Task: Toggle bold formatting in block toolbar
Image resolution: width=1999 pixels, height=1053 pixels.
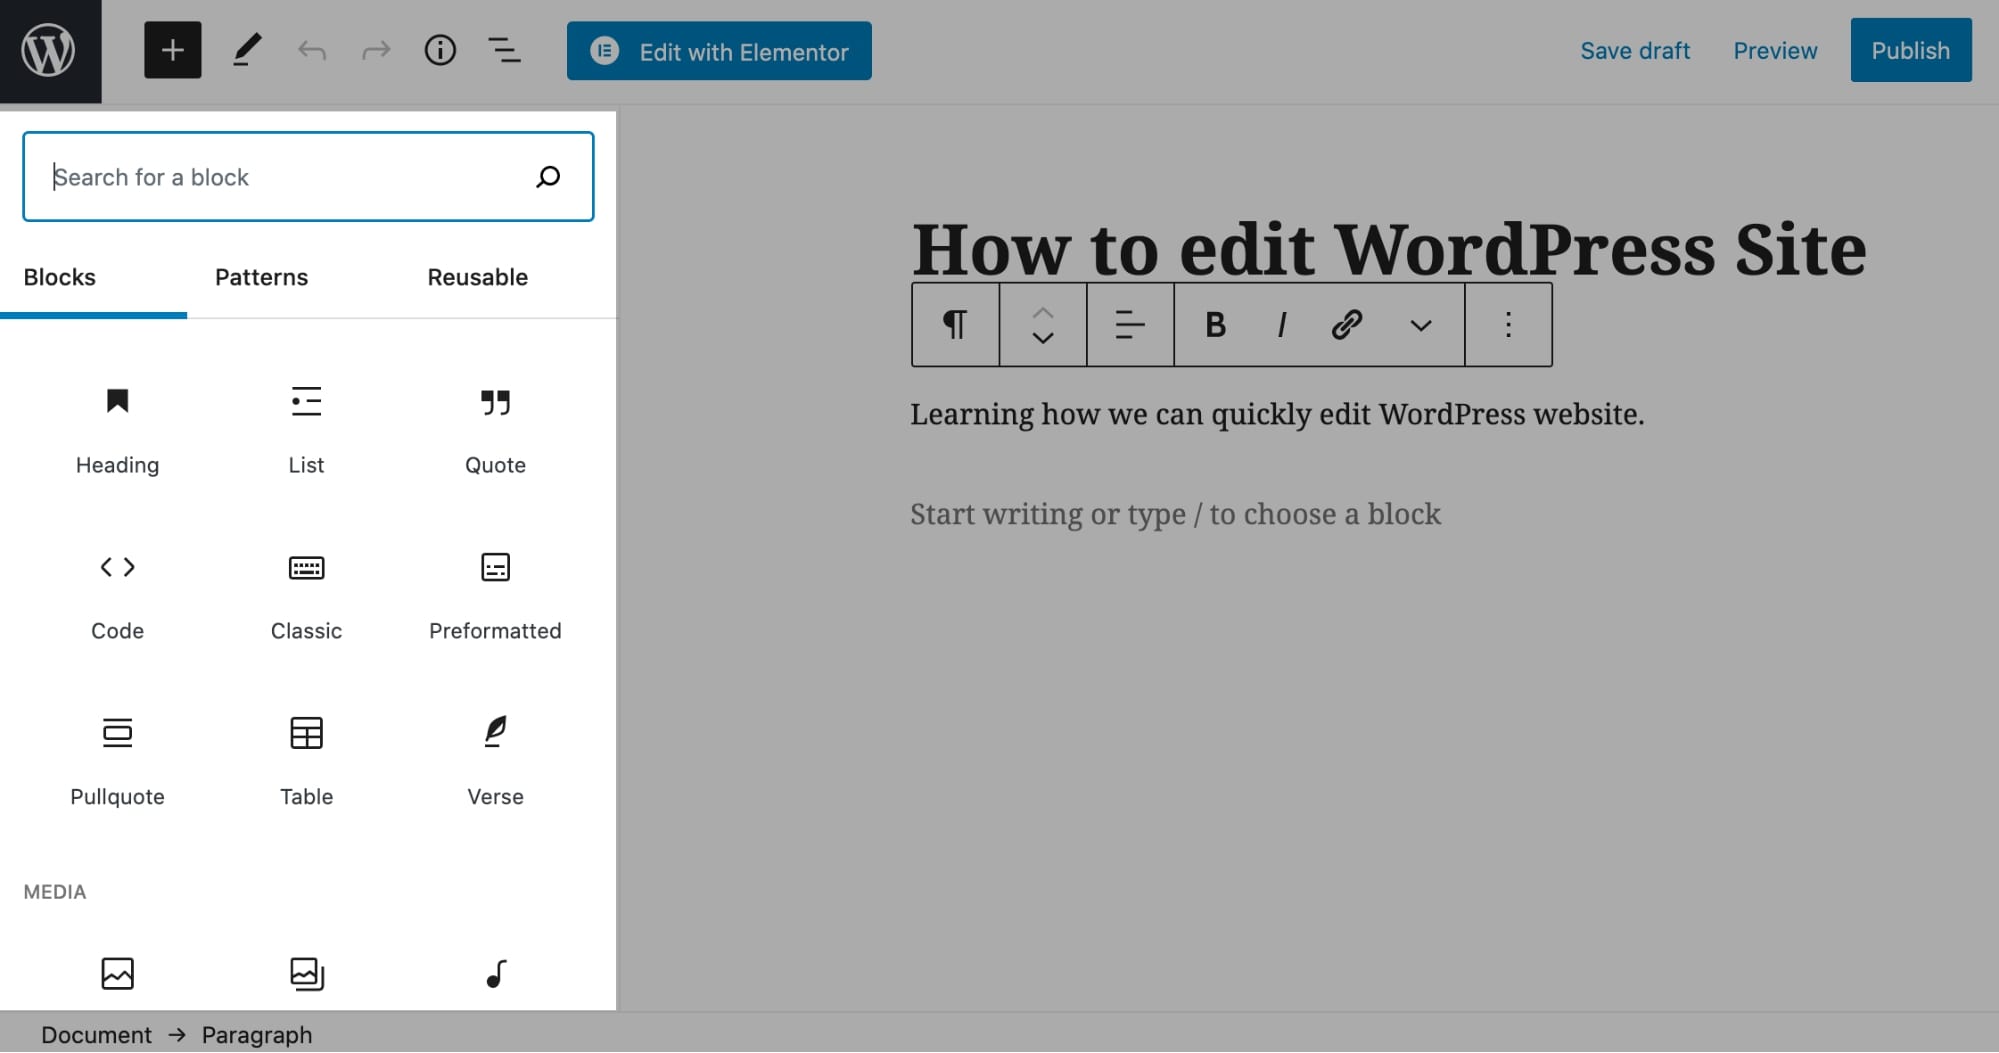Action: click(x=1215, y=325)
